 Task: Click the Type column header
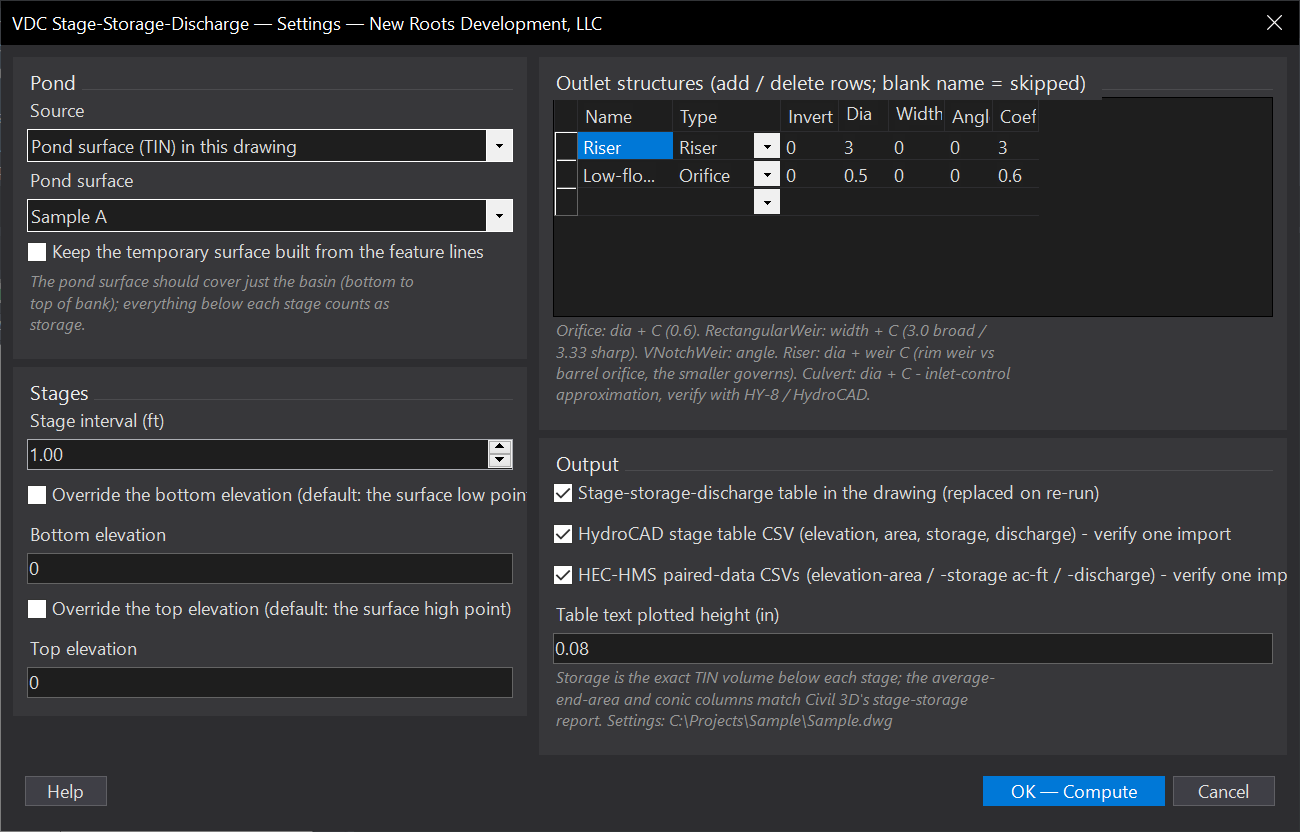727,116
